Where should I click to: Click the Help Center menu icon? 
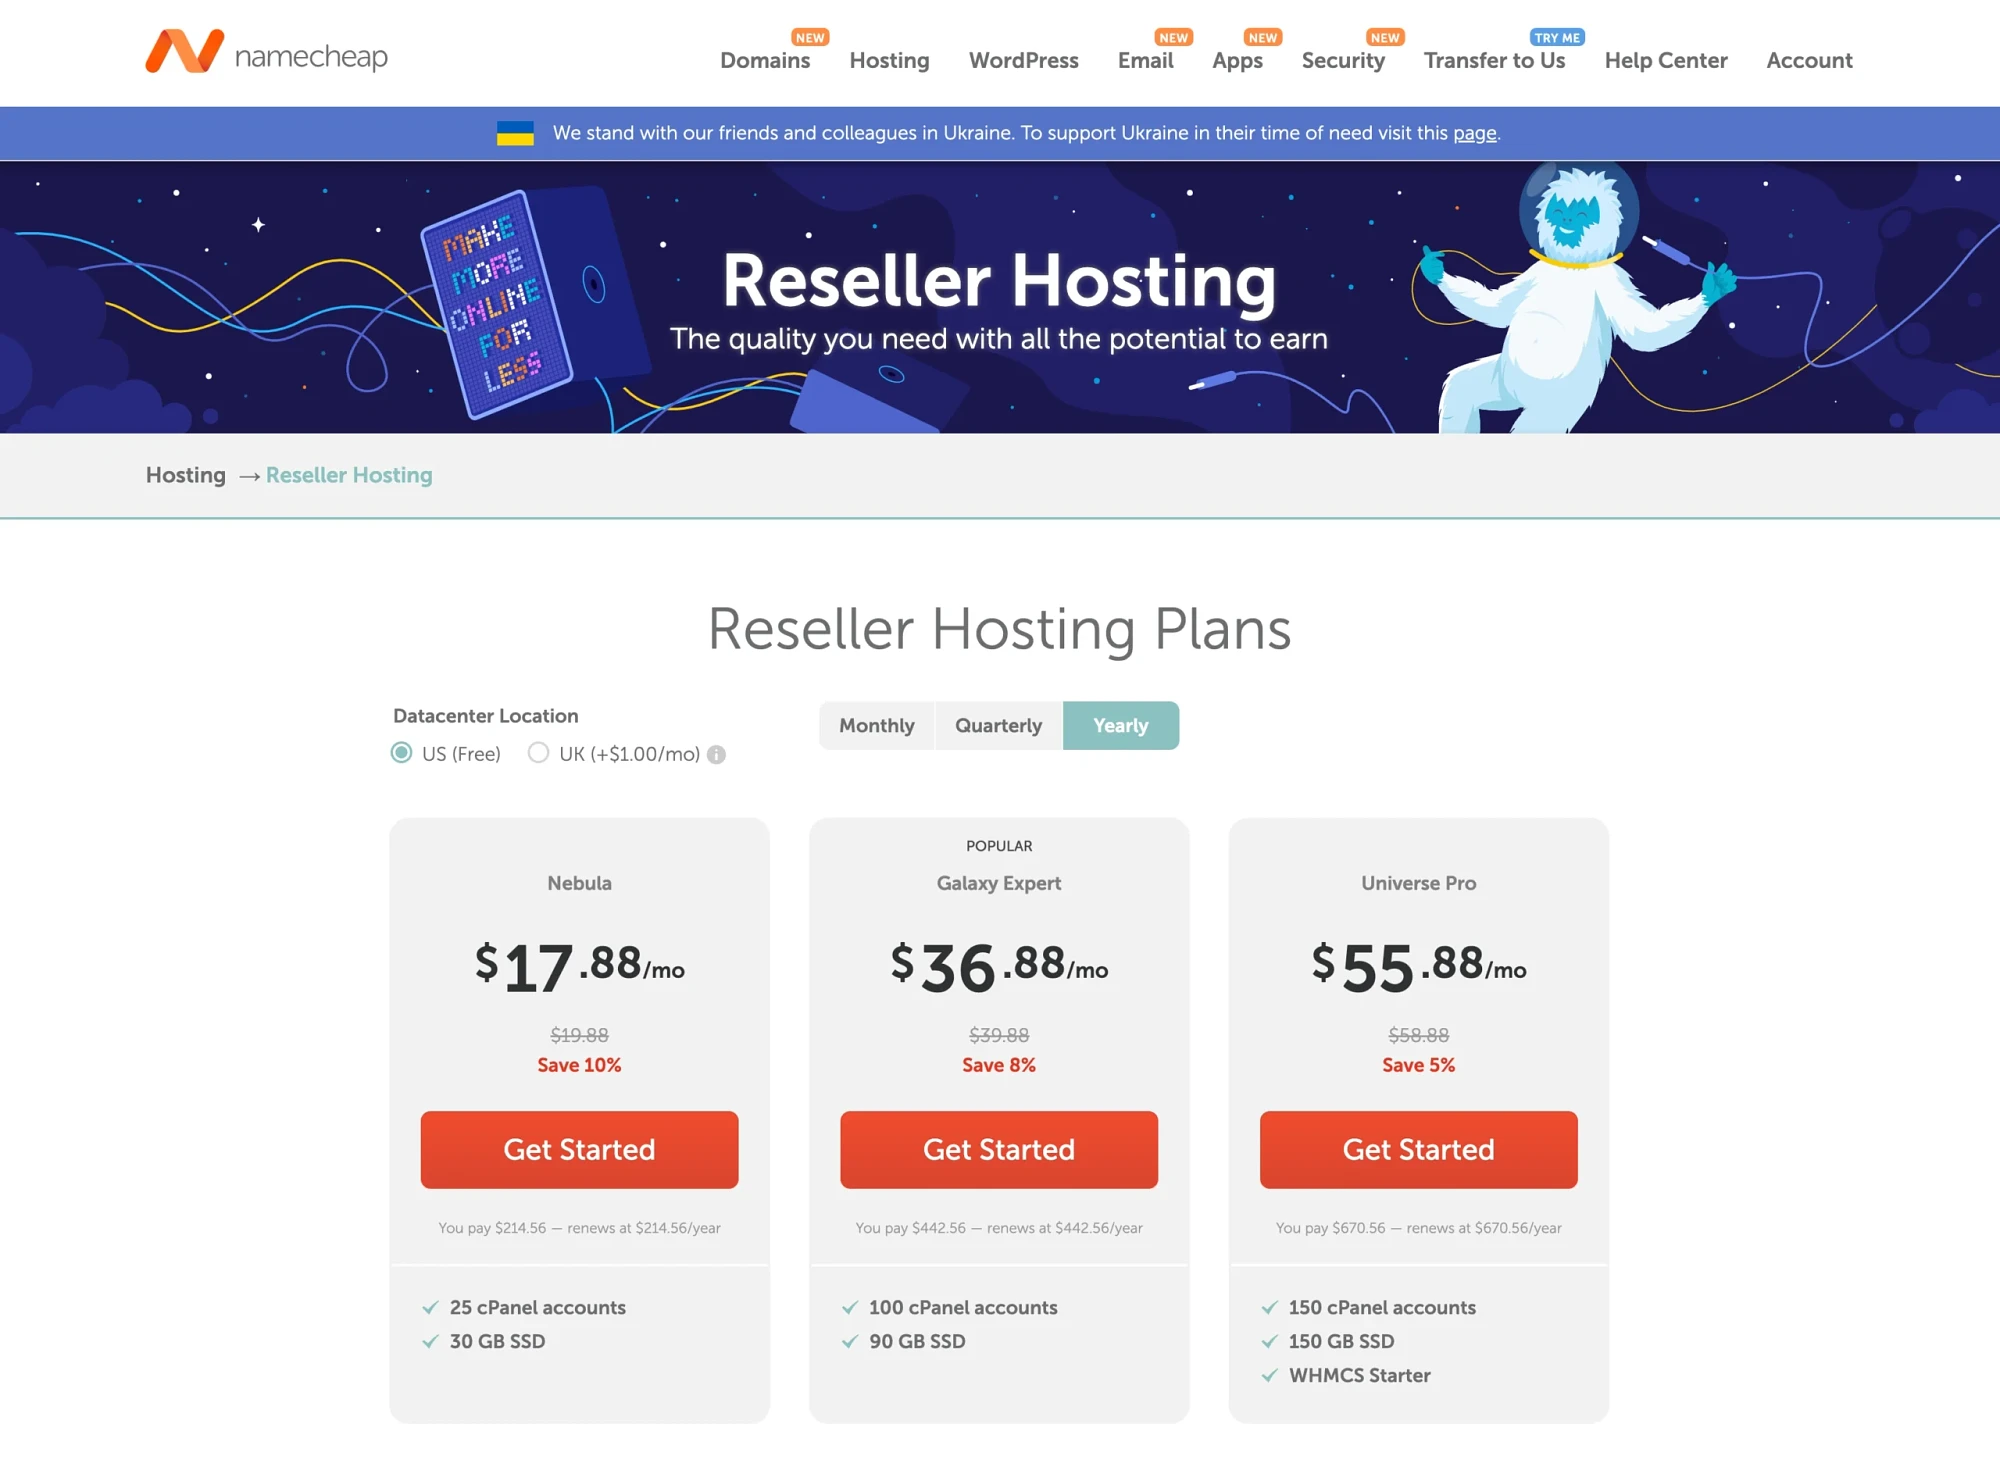[1666, 62]
